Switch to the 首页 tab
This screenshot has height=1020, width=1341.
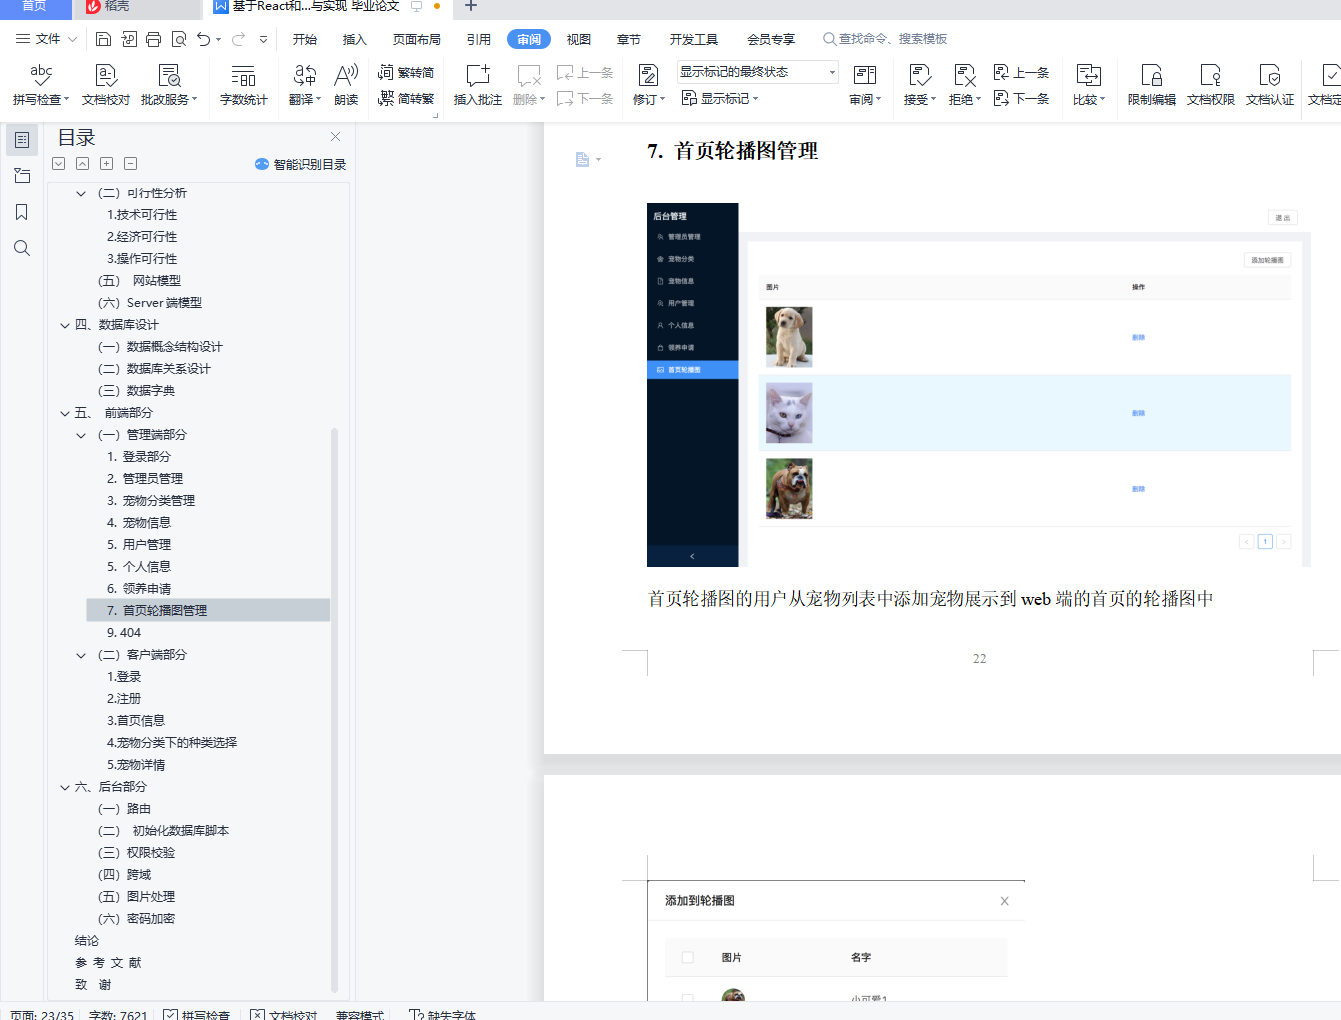[x=35, y=7]
